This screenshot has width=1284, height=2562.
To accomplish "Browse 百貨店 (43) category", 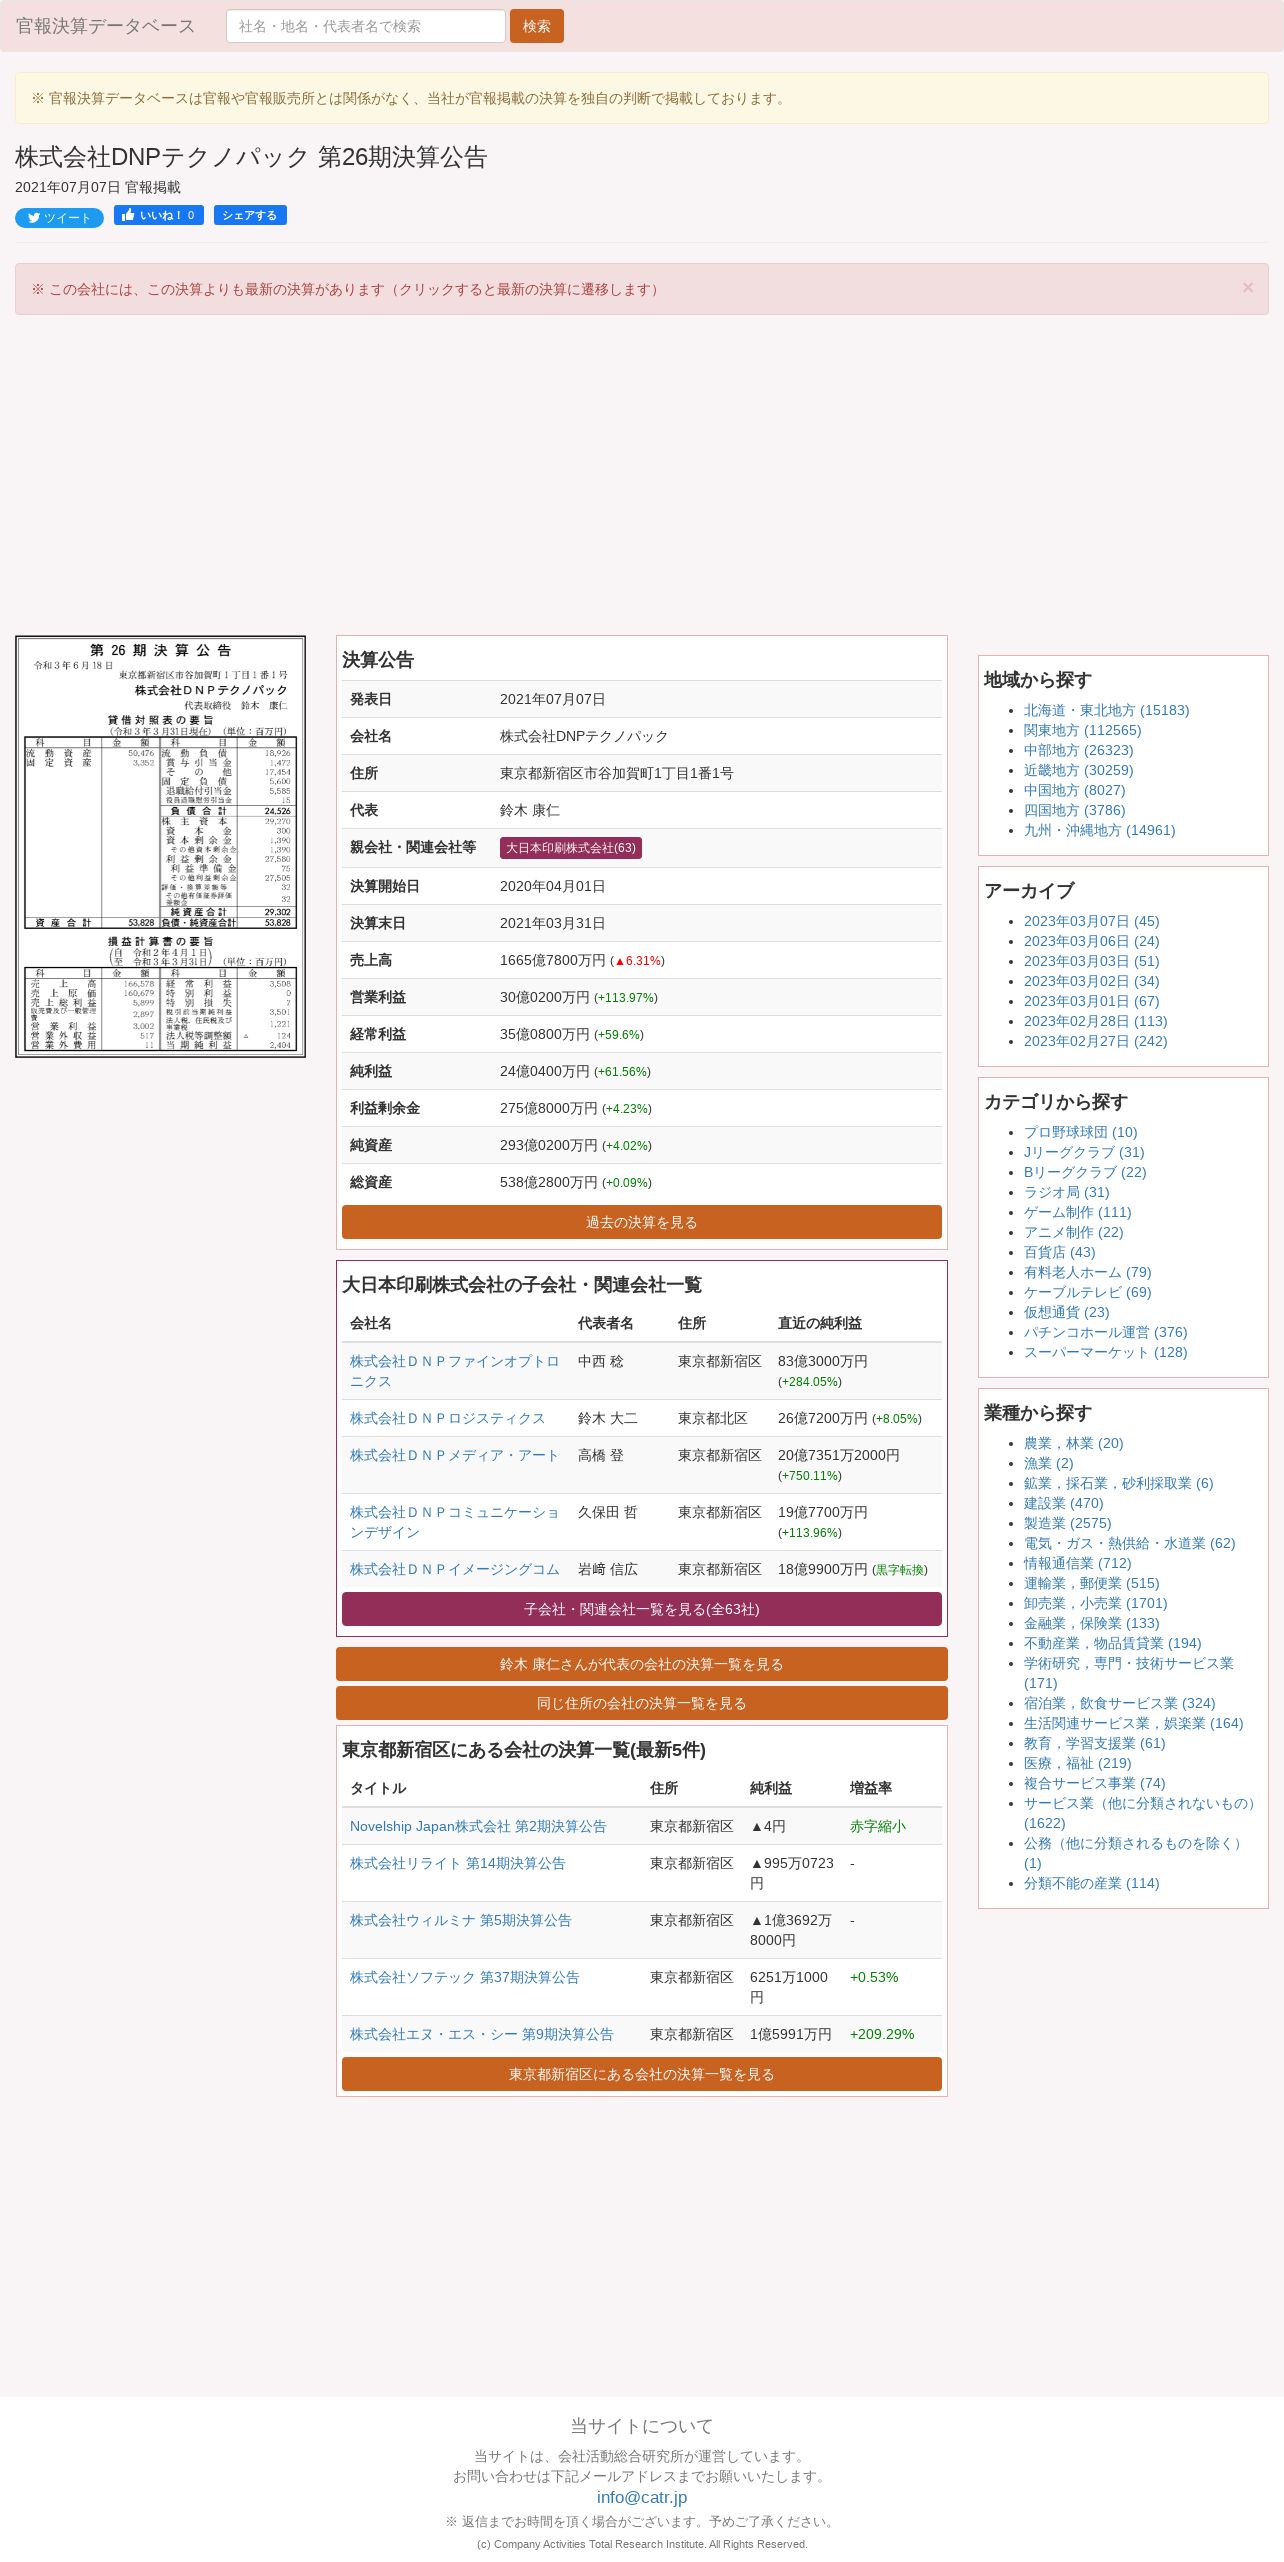I will click(1059, 1252).
